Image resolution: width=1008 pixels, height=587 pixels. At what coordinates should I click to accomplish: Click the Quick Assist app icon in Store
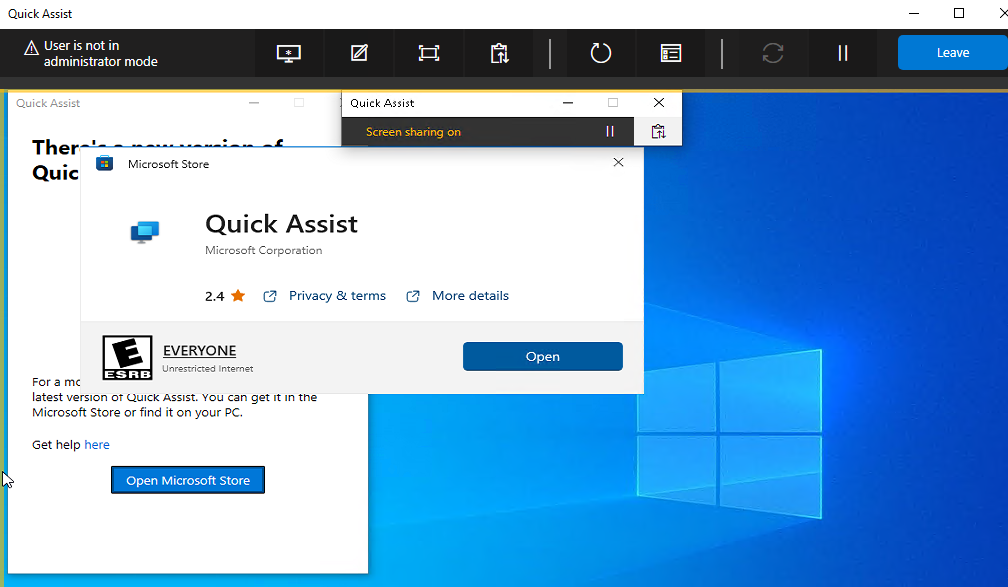click(x=145, y=232)
